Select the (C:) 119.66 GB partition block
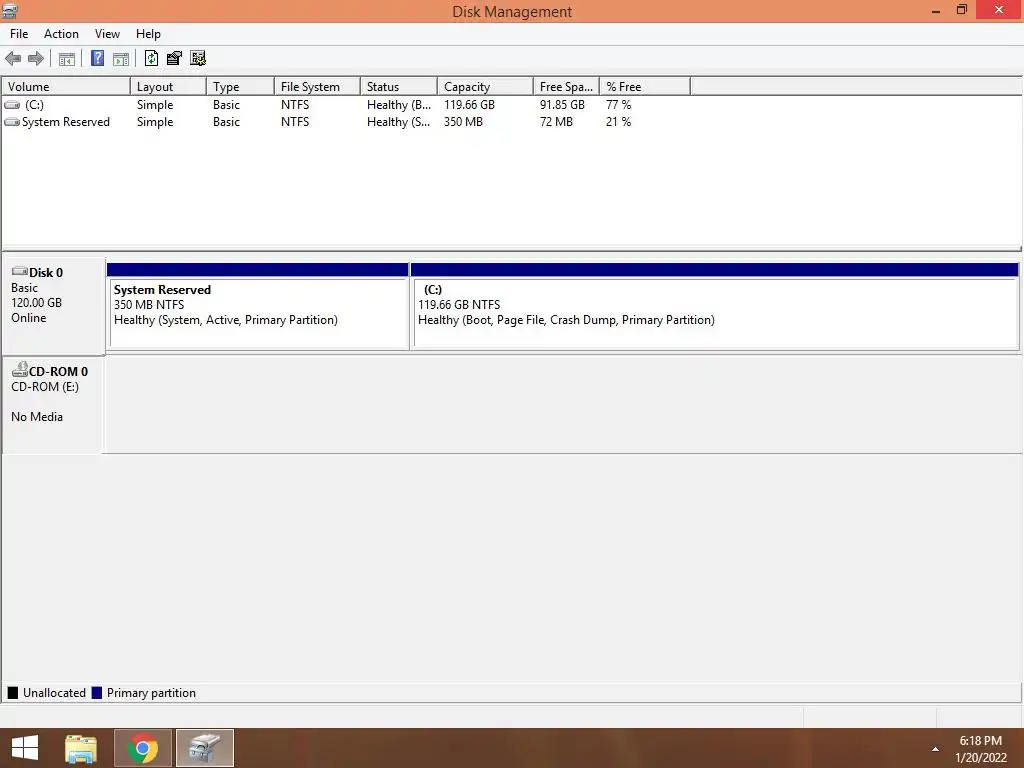This screenshot has width=1024, height=768. point(715,306)
